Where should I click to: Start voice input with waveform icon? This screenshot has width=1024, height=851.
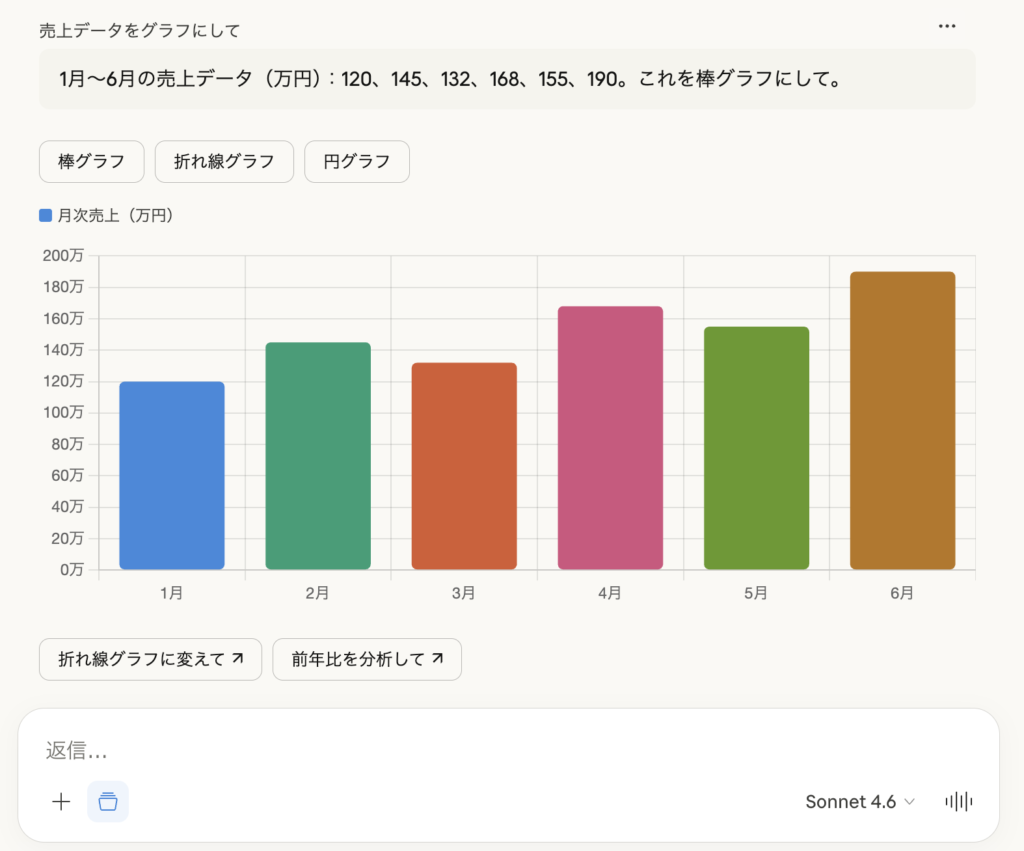[958, 801]
